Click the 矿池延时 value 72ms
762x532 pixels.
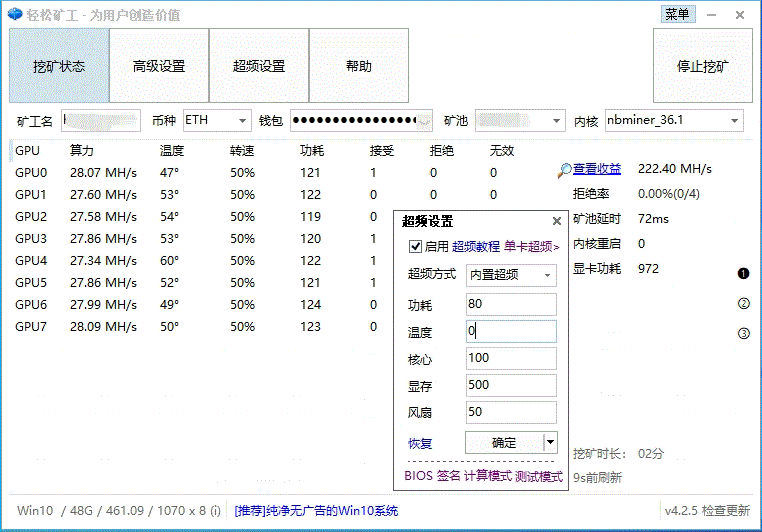pos(653,219)
